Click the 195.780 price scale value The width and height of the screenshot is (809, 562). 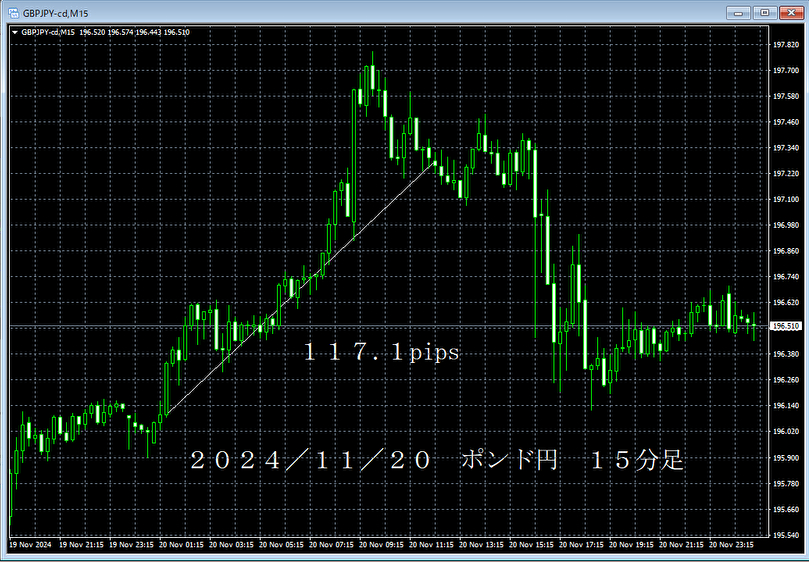click(786, 484)
